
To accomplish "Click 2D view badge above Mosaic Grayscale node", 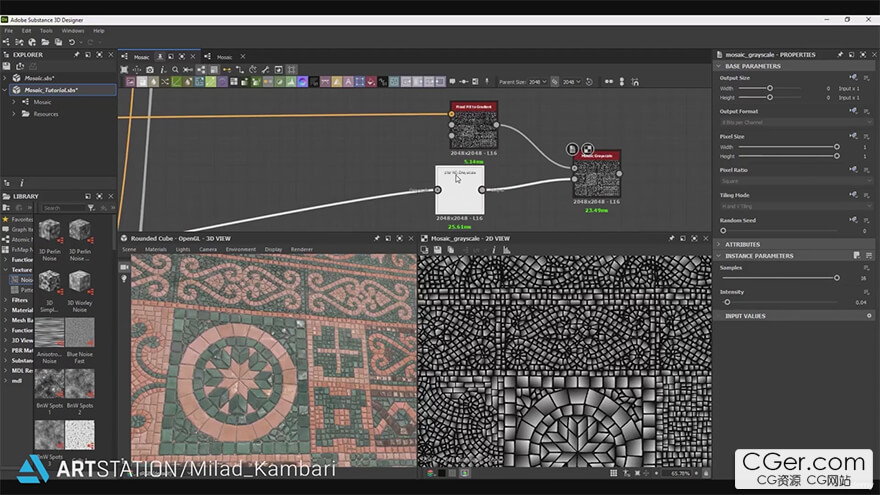I will click(x=587, y=149).
